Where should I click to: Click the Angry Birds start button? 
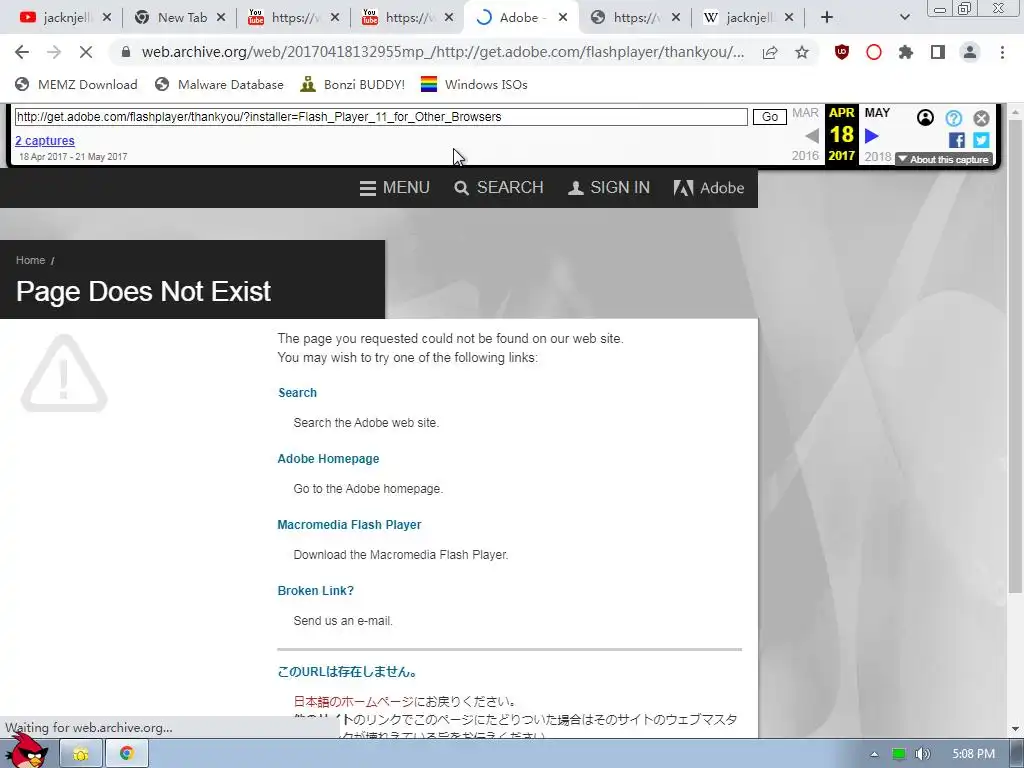(27, 751)
